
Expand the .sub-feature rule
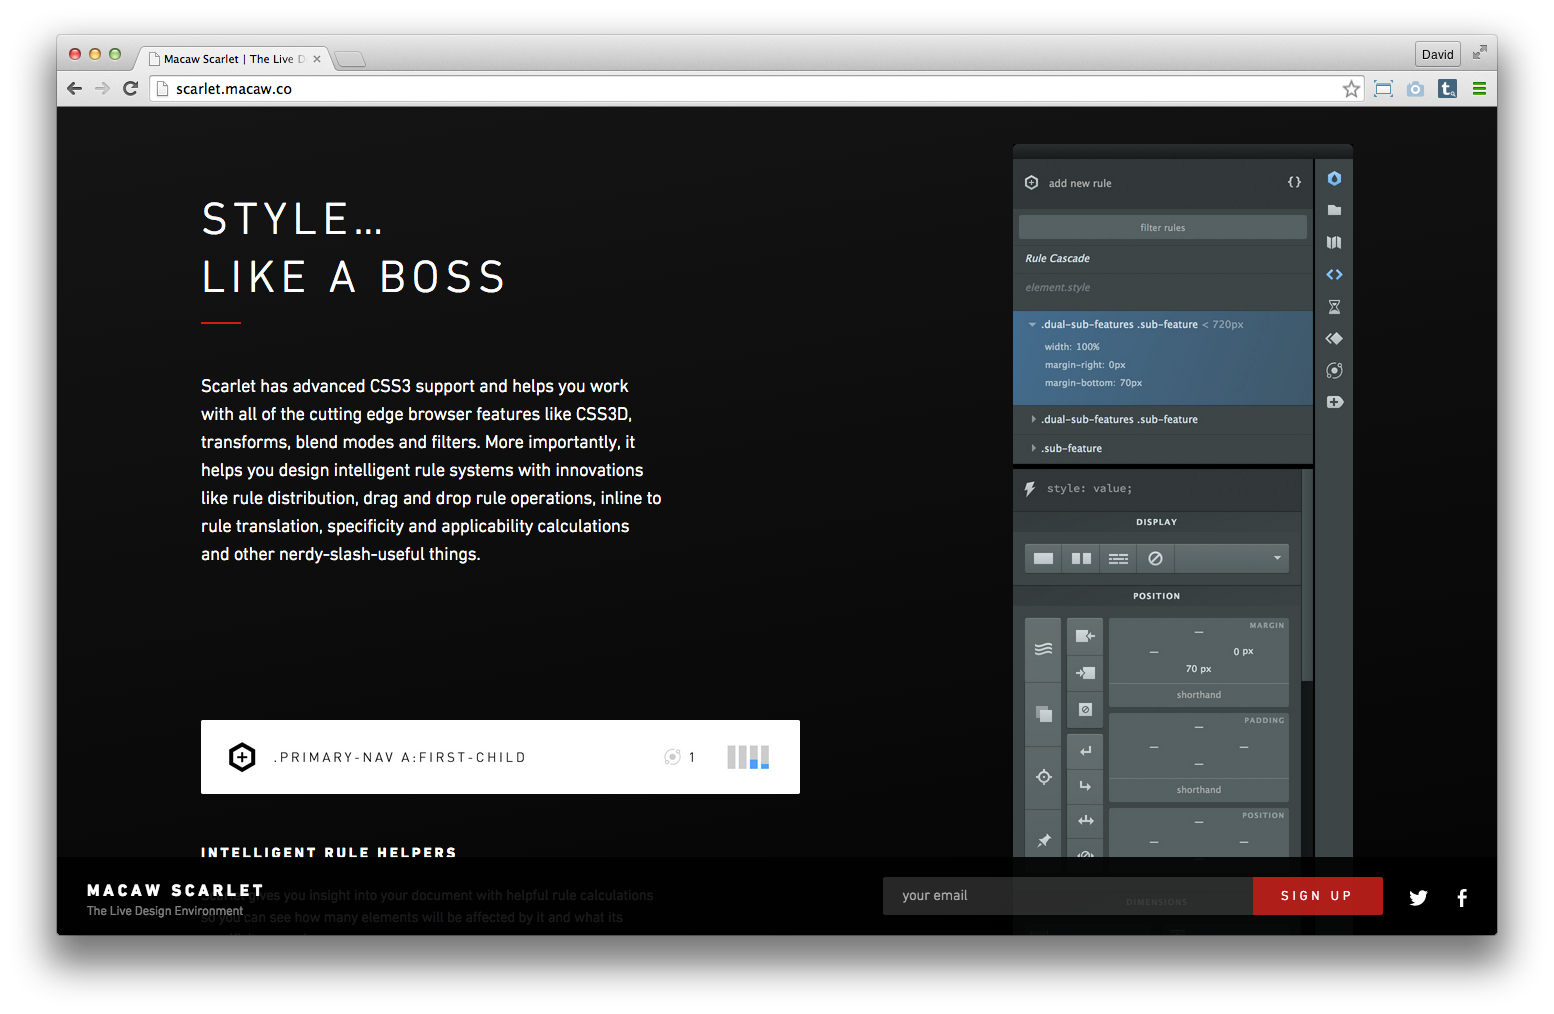(x=1033, y=448)
